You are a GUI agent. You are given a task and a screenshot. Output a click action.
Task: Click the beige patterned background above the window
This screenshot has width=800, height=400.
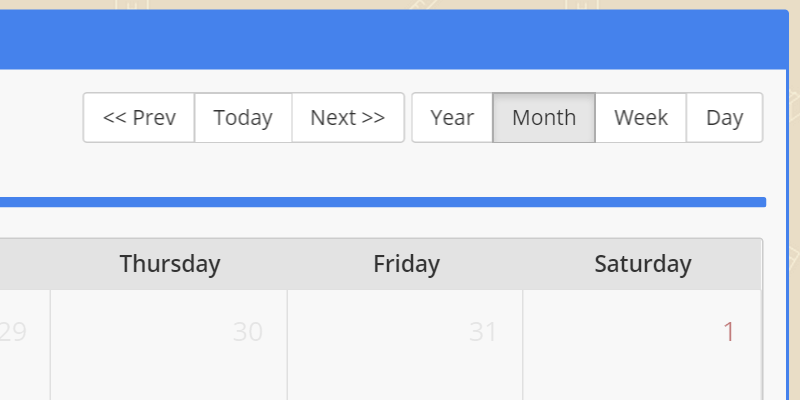[x=400, y=4]
